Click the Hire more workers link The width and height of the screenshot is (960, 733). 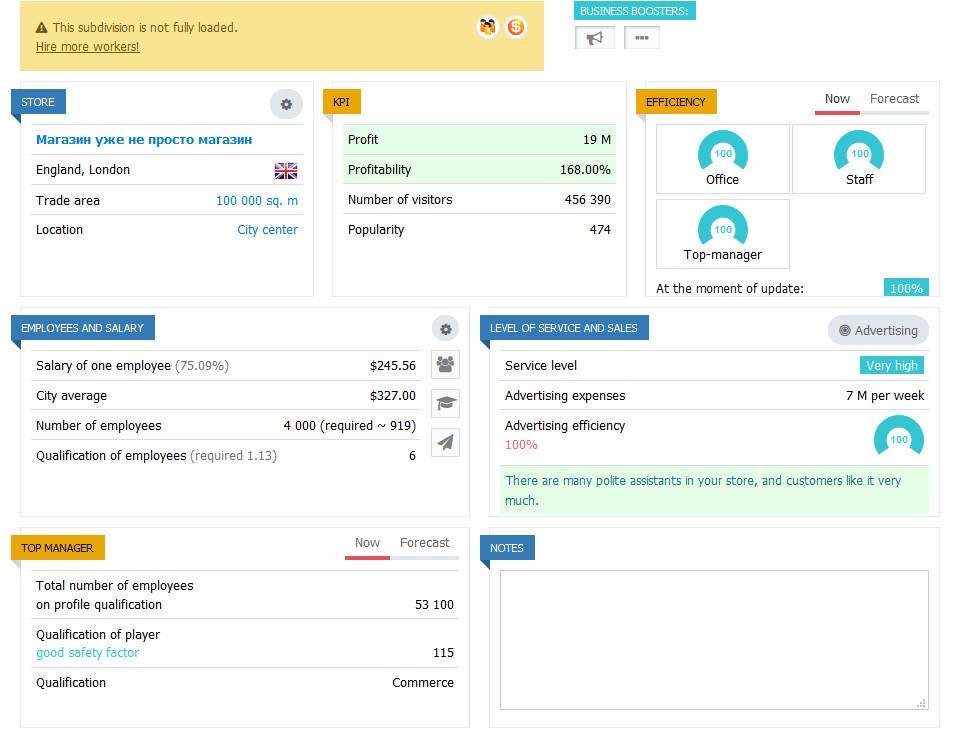click(x=86, y=46)
